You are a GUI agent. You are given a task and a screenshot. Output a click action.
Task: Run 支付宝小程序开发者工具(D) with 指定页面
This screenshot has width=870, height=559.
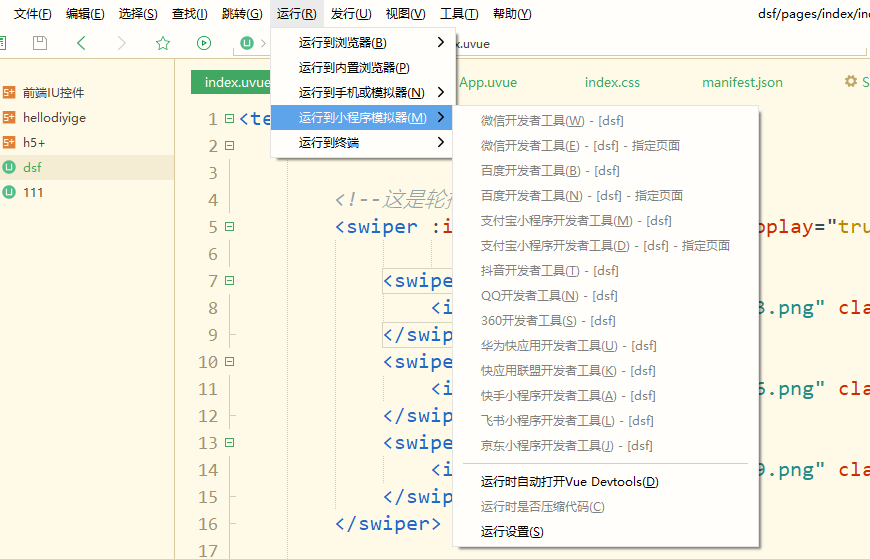click(x=606, y=245)
